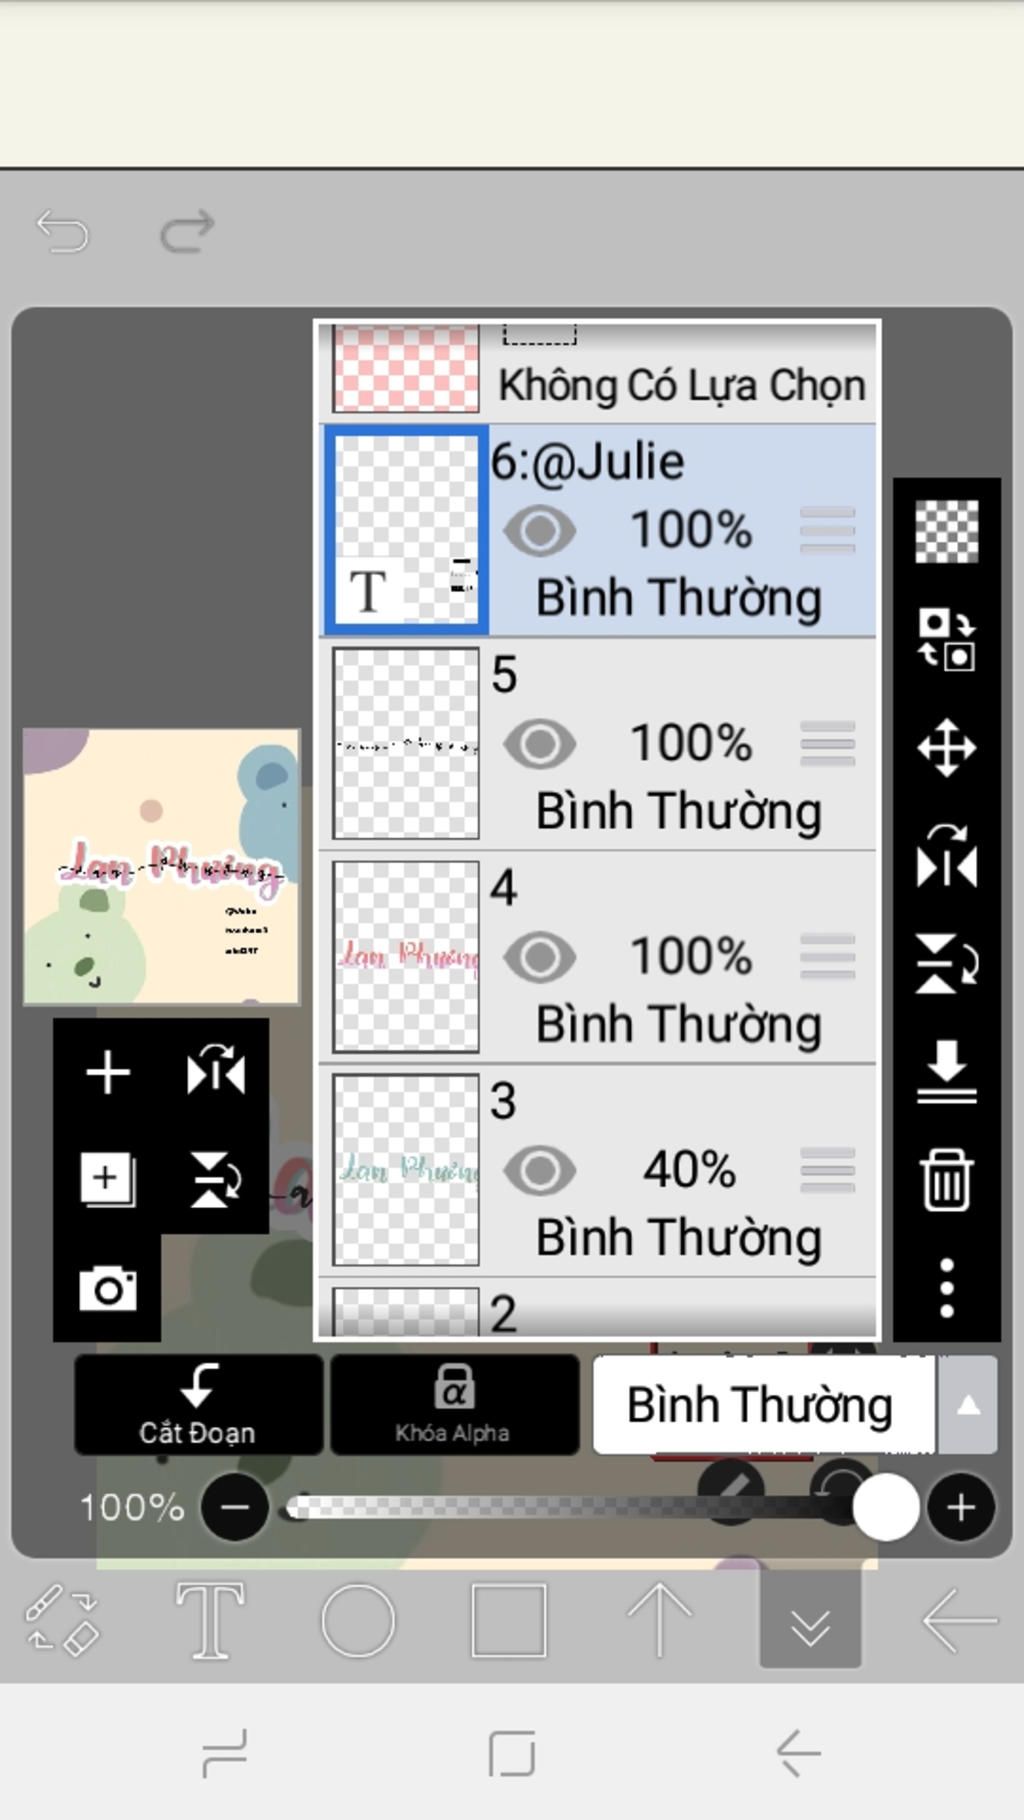Click the opacity slider white handle
This screenshot has width=1024, height=1820.
pyautogui.click(x=885, y=1507)
